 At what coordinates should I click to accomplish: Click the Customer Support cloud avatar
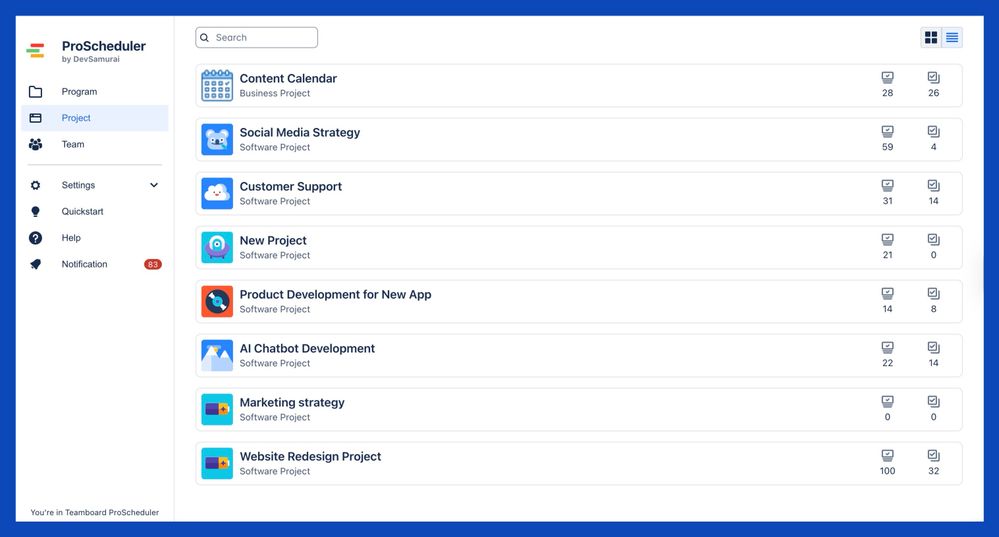tap(217, 194)
